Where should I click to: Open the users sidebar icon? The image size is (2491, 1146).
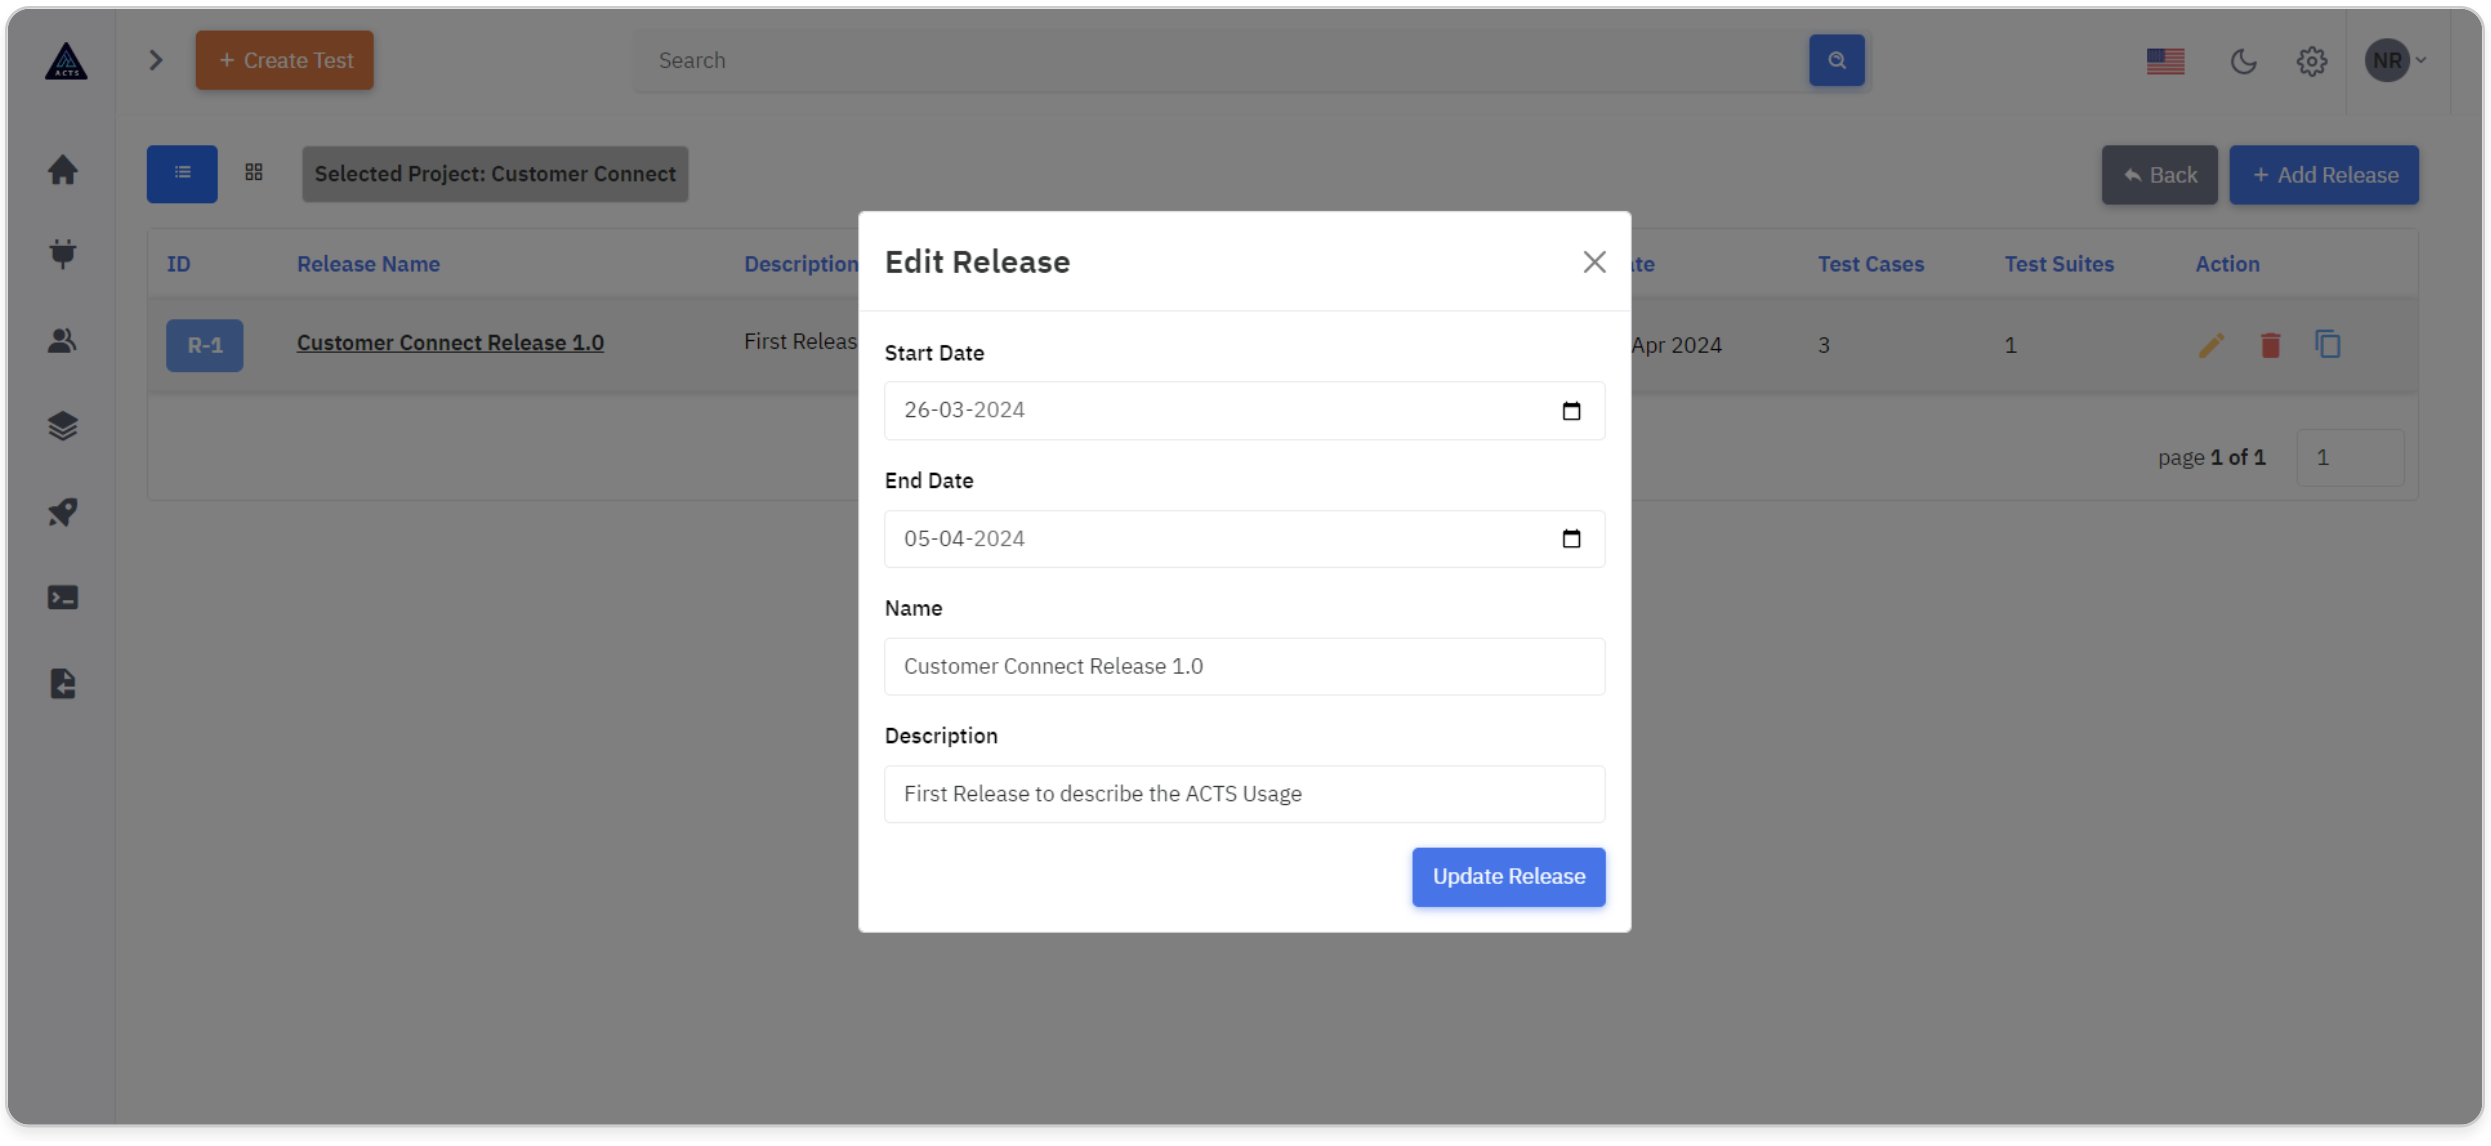pos(63,341)
